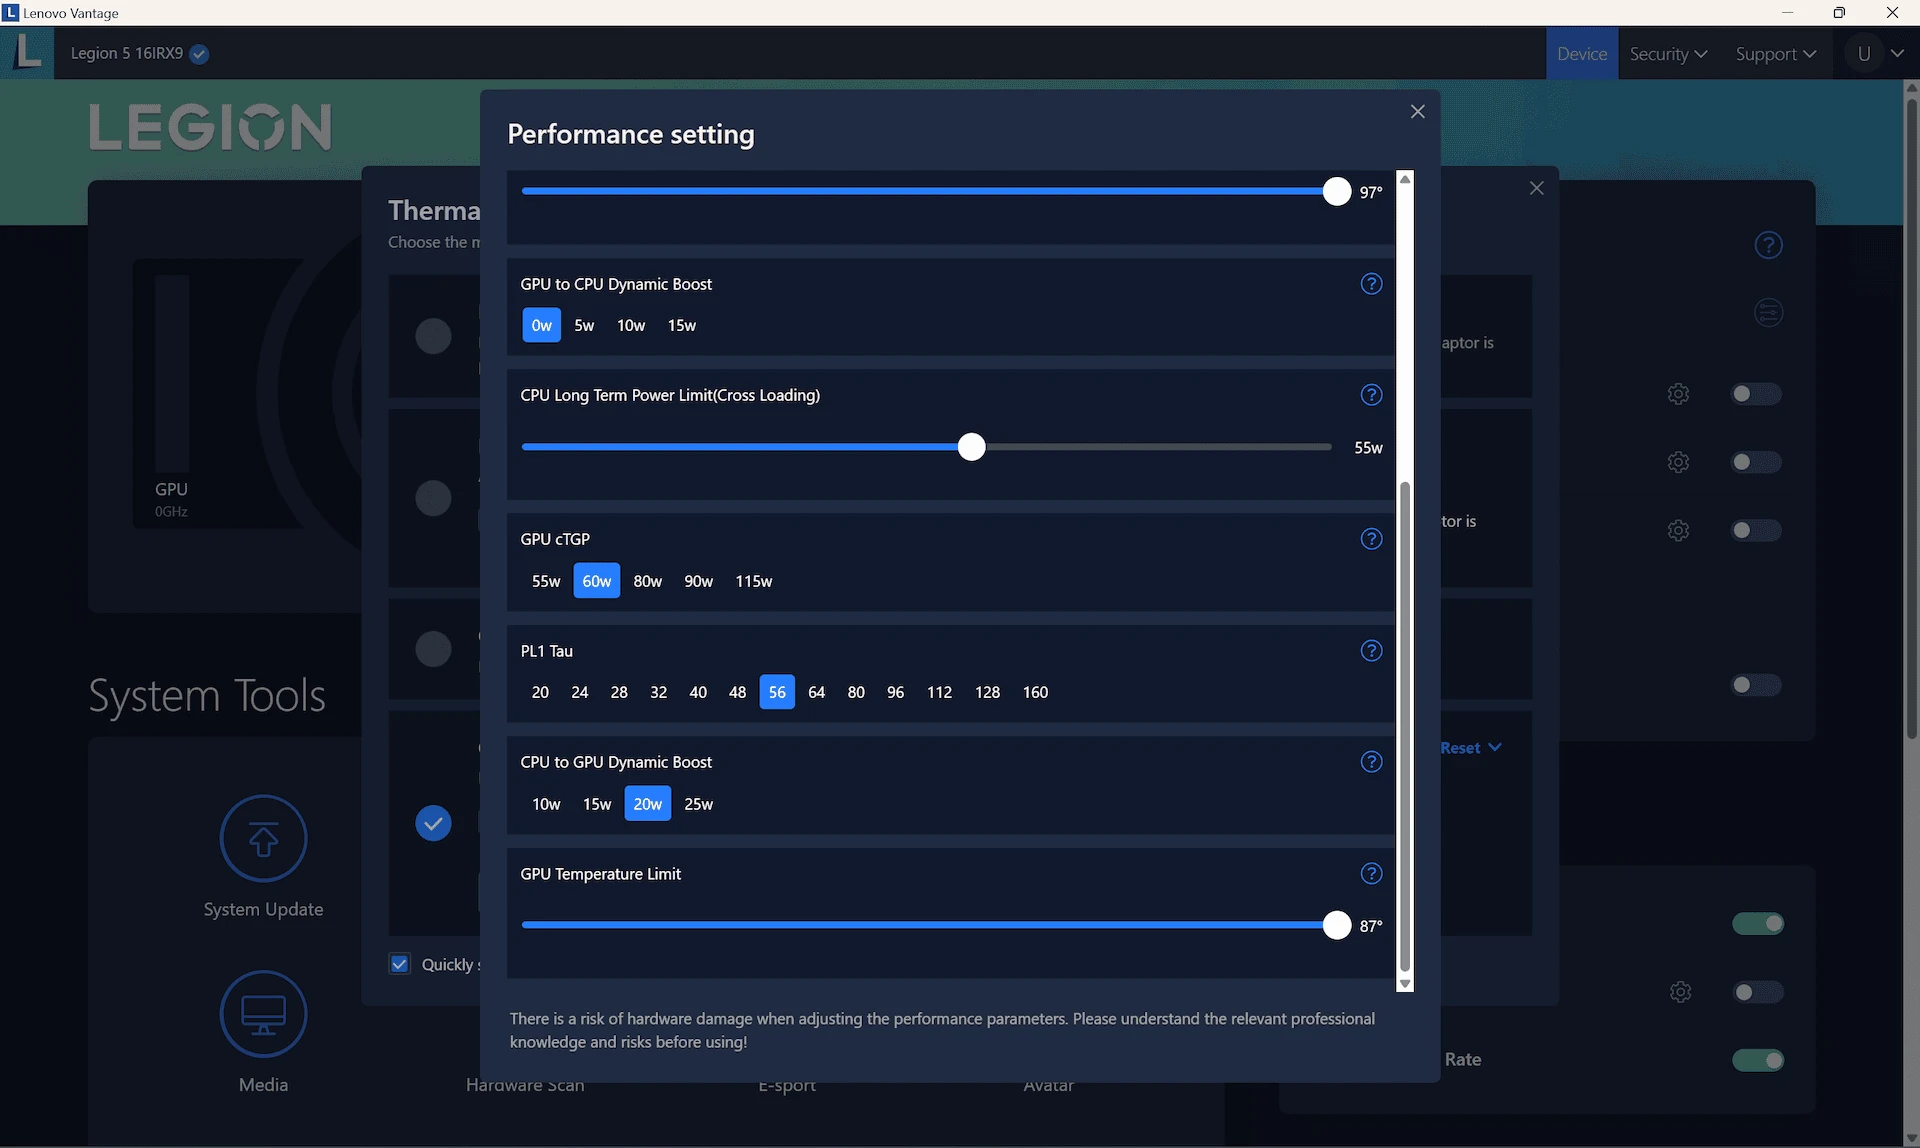Toggle second switch in right background panel
Image resolution: width=1920 pixels, height=1148 pixels.
(x=1756, y=462)
